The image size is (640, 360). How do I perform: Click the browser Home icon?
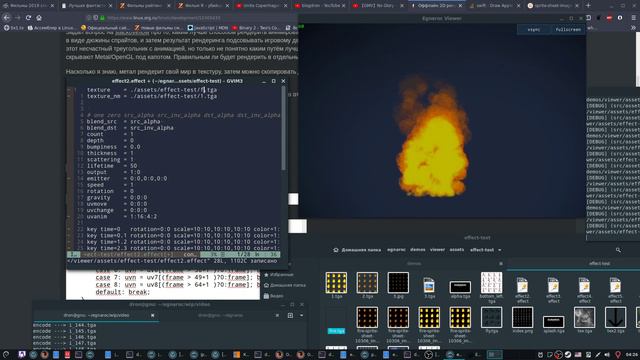pyautogui.click(x=39, y=18)
